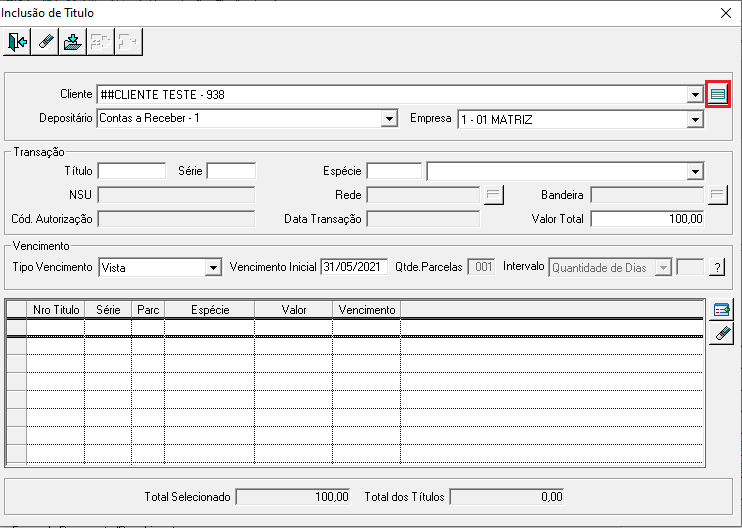Click the interval days number field
Viewport: 742px width, 528px height.
click(x=690, y=267)
